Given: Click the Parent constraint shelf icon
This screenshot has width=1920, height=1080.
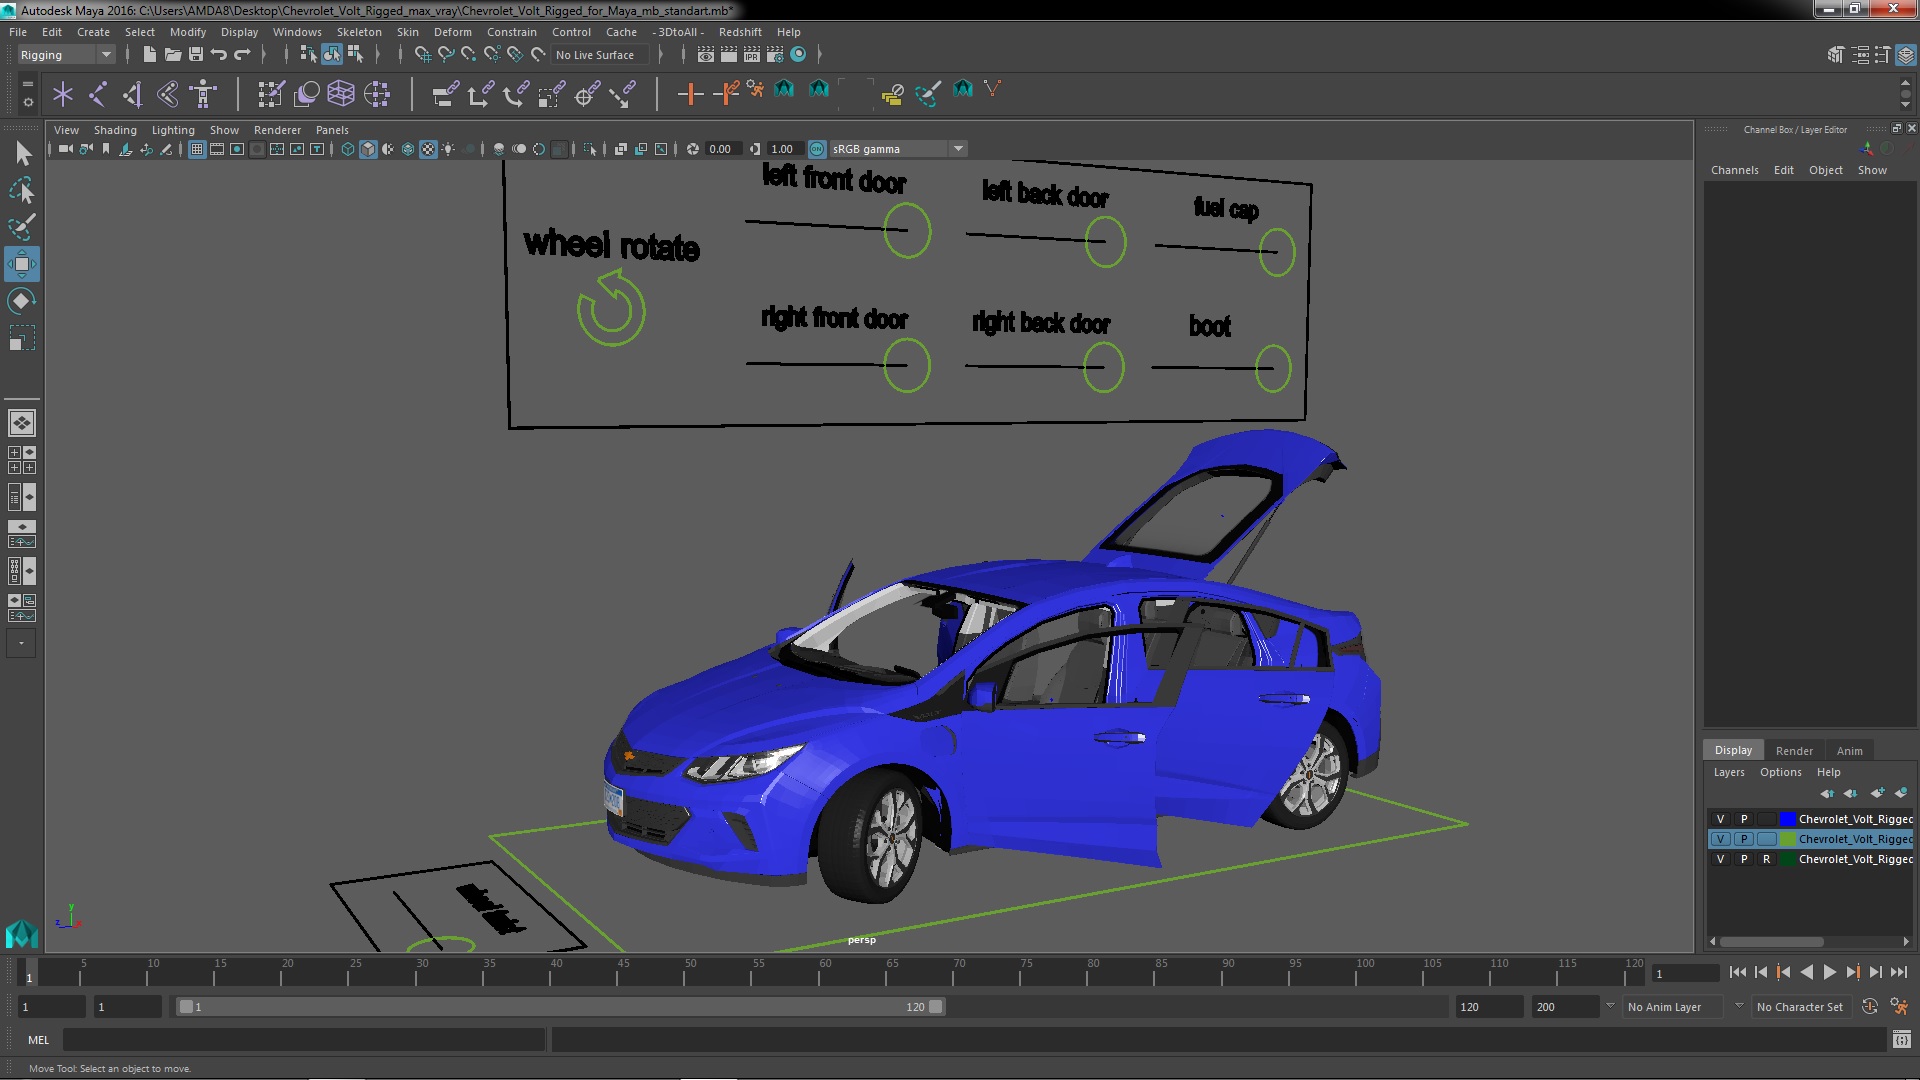Looking at the screenshot, I should tap(446, 94).
